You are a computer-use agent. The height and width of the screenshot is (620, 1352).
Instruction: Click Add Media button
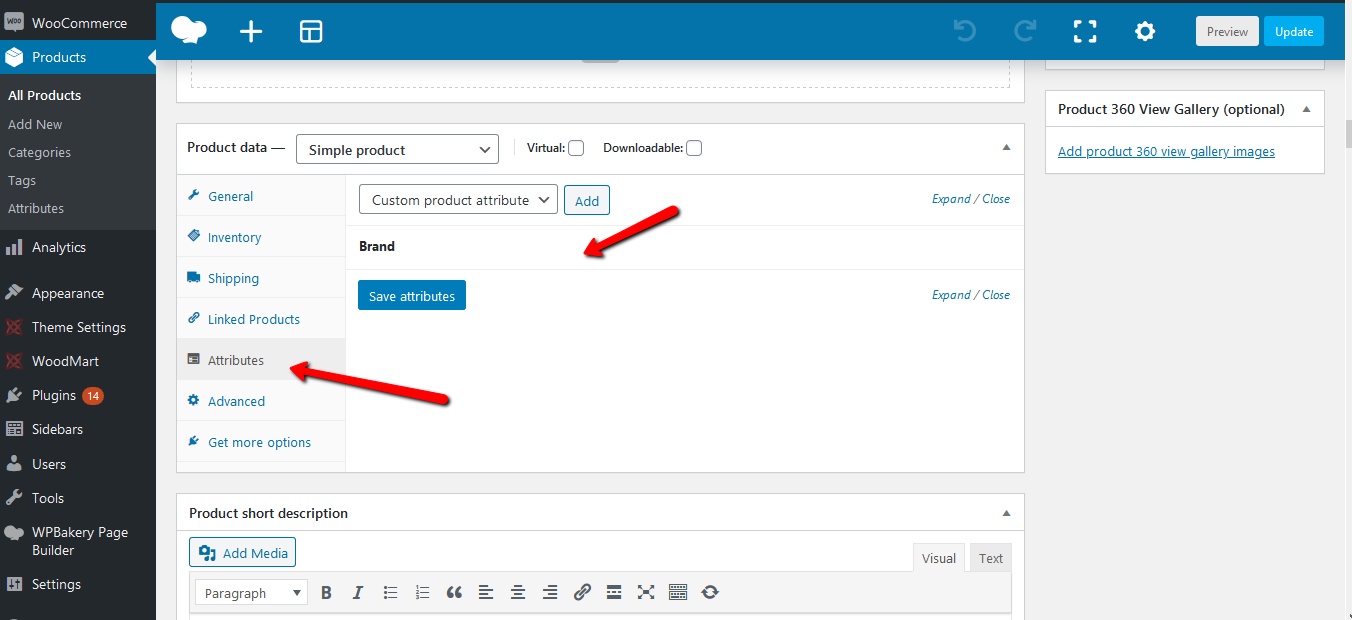point(243,553)
